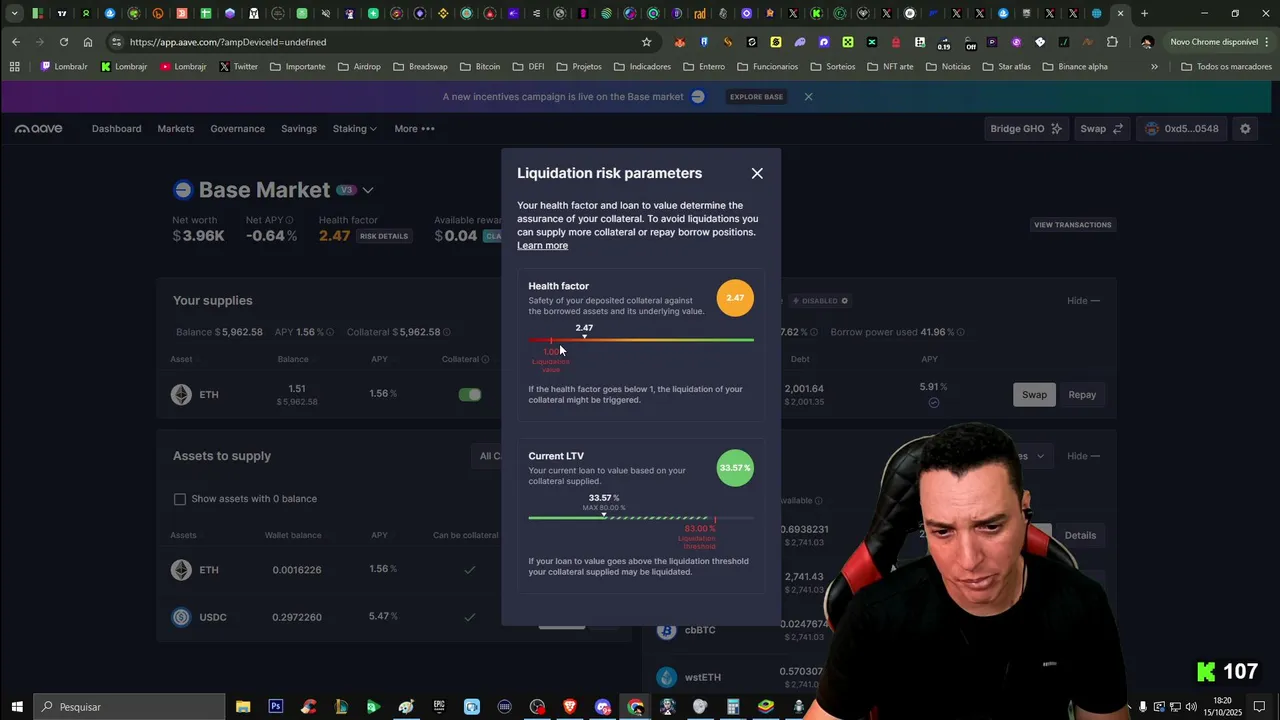Open RISK DETAILS next to health factor
Screen dimensions: 1280x720
(384, 236)
